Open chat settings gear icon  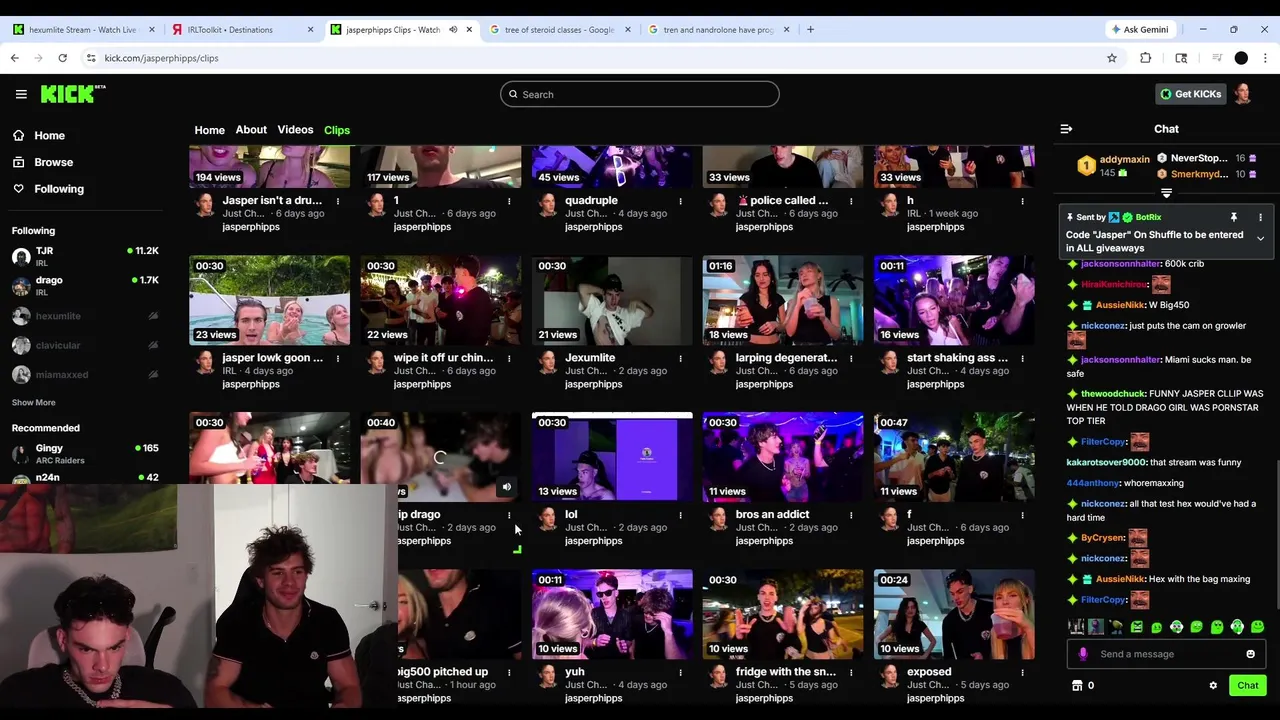pos(1213,686)
